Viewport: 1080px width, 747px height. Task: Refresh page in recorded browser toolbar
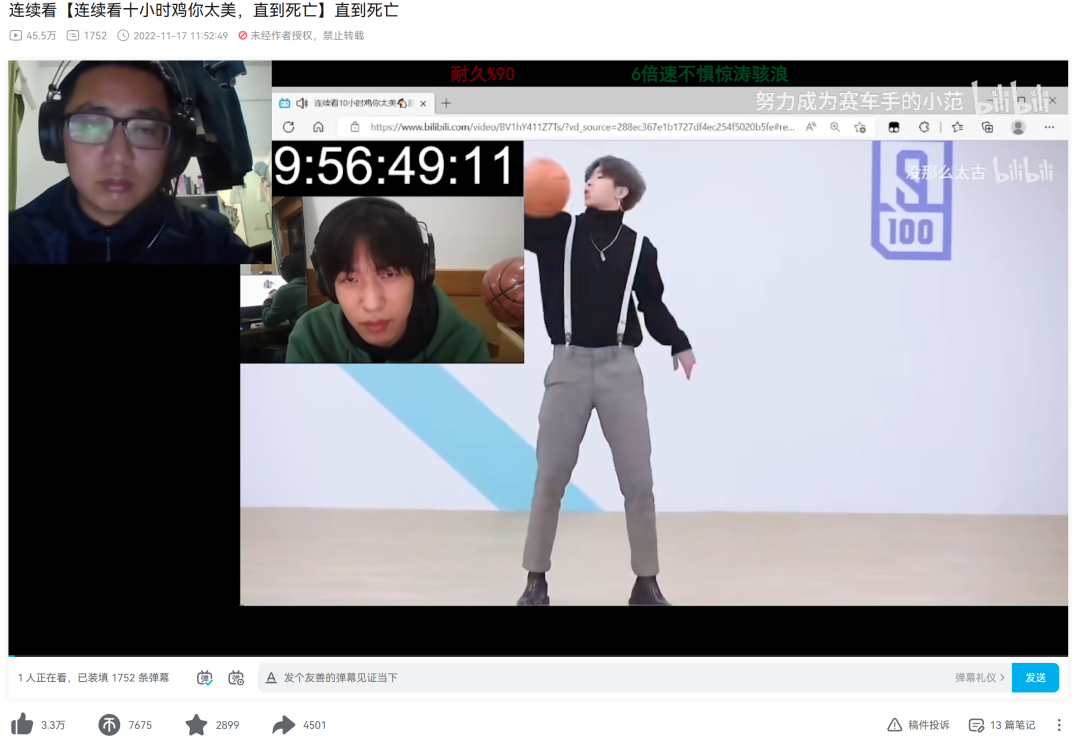[289, 127]
